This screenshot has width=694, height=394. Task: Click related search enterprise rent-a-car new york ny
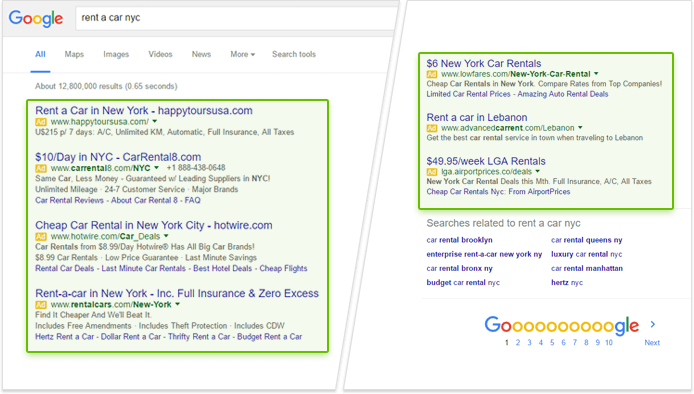(x=484, y=254)
